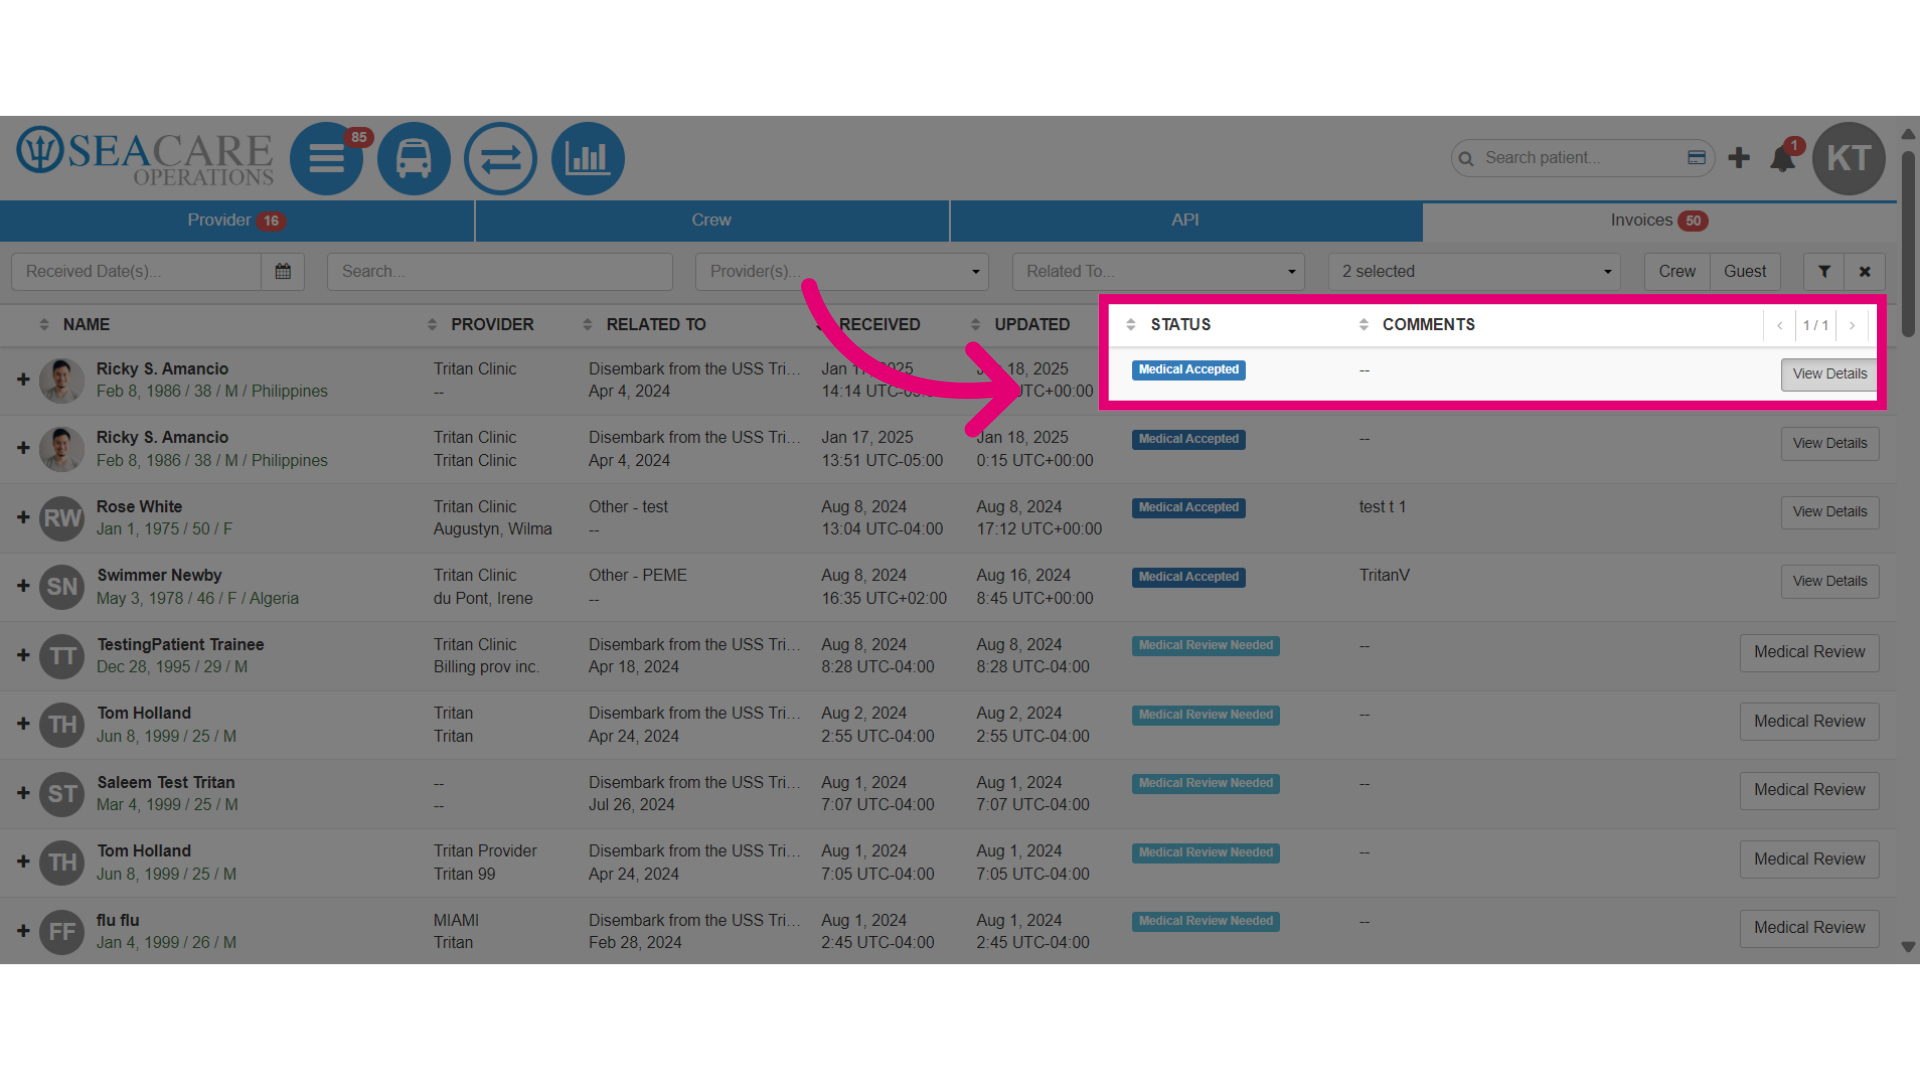Screen dimensions: 1920x1080
Task: Switch to the Crew tab
Action: pos(711,220)
